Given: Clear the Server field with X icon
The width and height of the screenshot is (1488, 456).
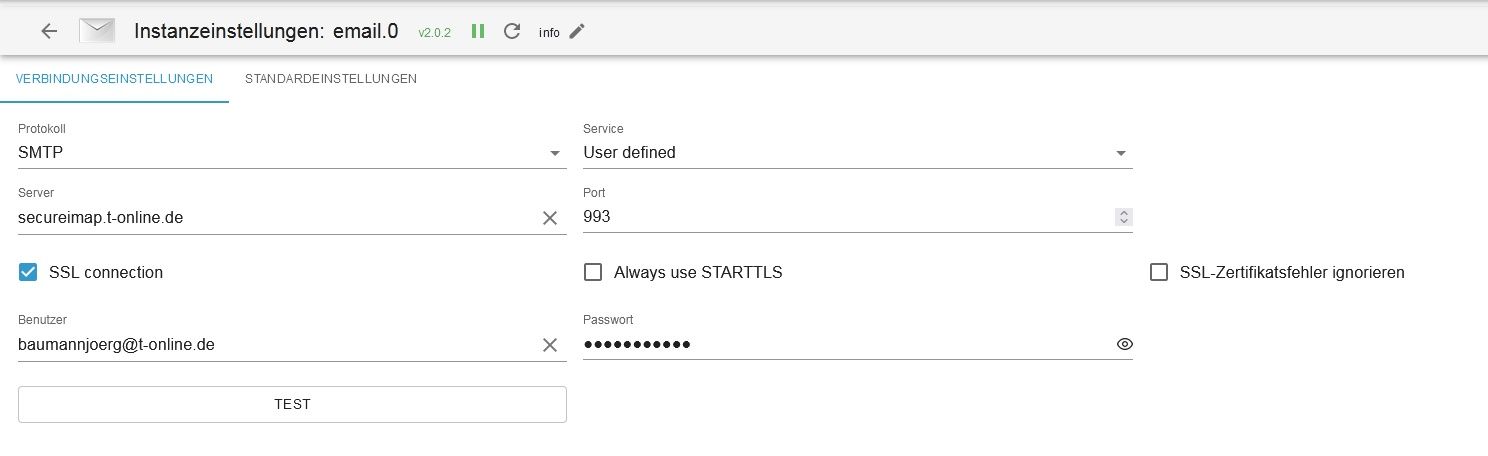Looking at the screenshot, I should pos(549,218).
